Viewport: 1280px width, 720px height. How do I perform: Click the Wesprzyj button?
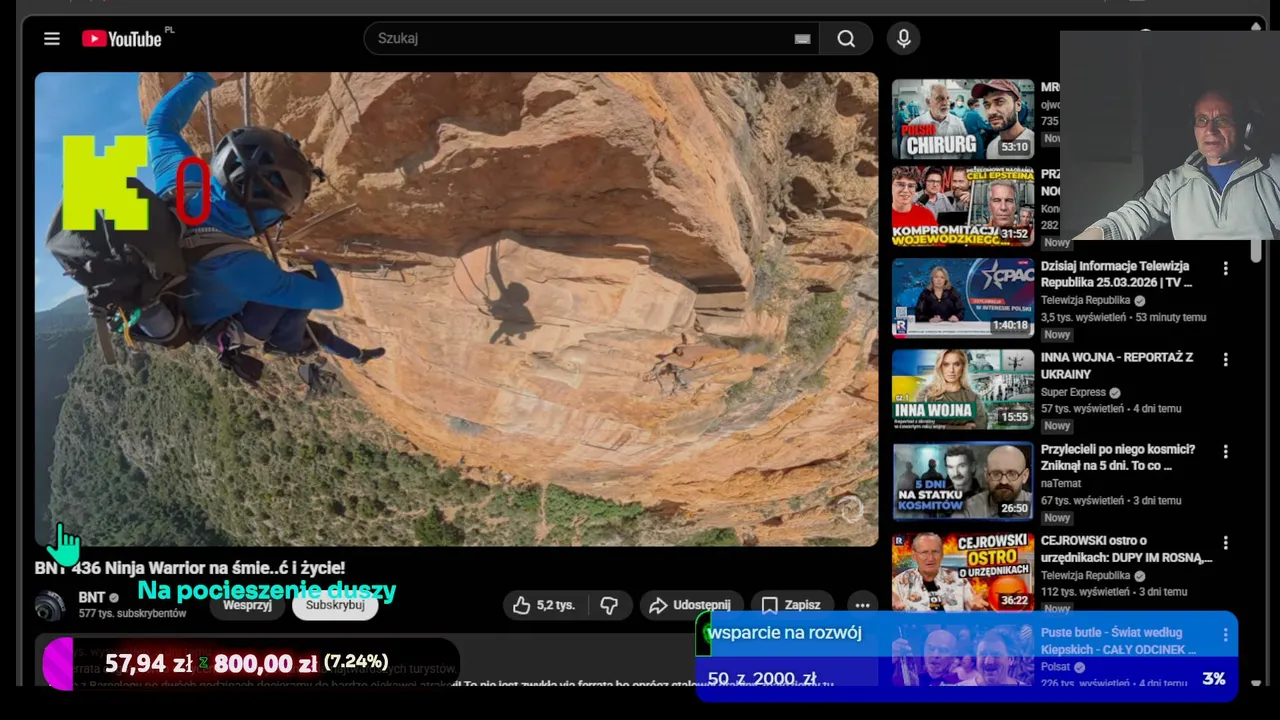247,605
